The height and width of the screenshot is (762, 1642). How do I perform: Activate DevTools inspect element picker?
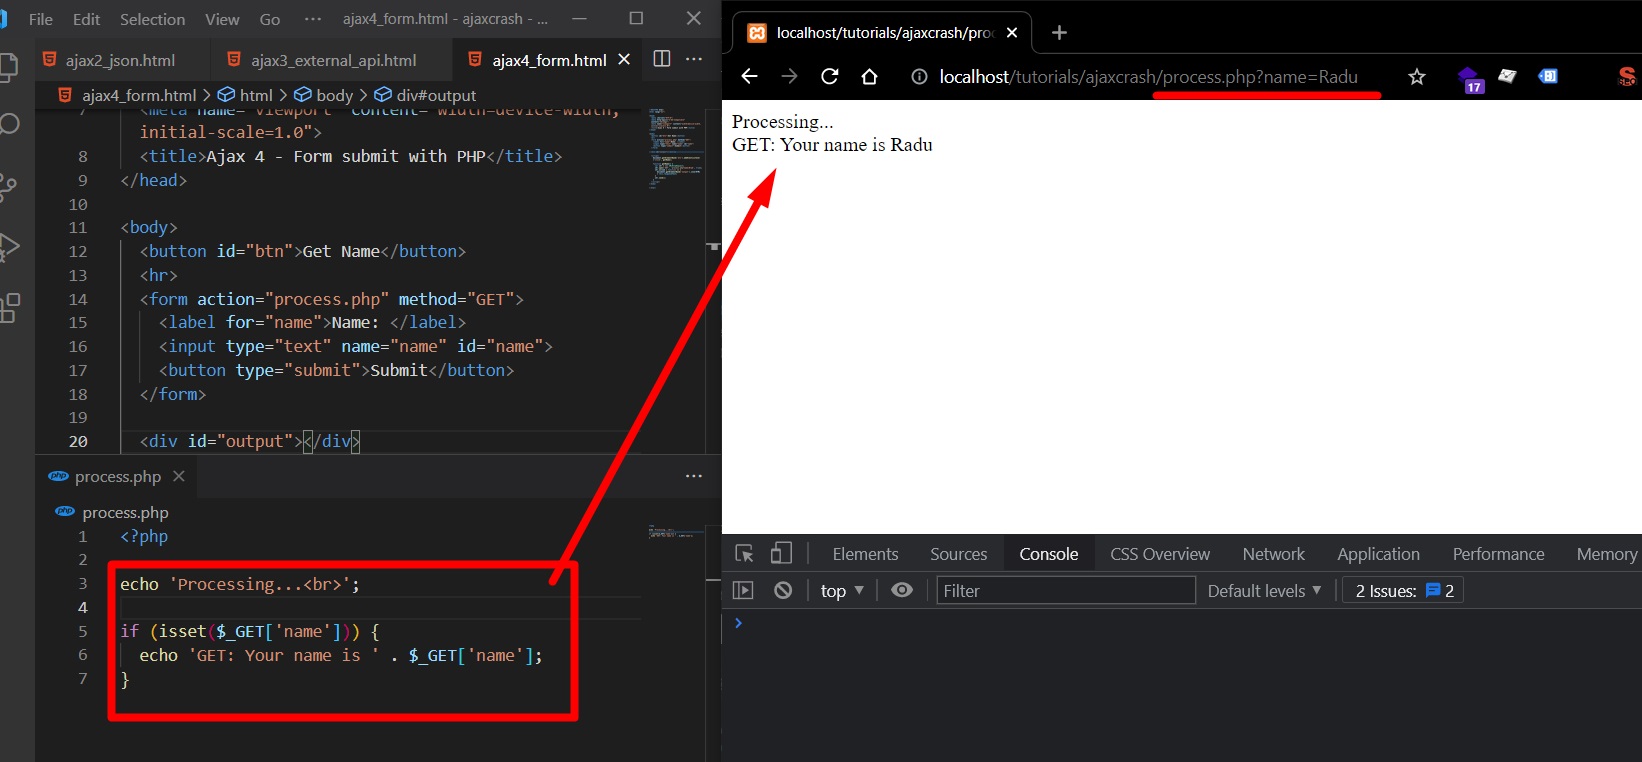pos(744,553)
